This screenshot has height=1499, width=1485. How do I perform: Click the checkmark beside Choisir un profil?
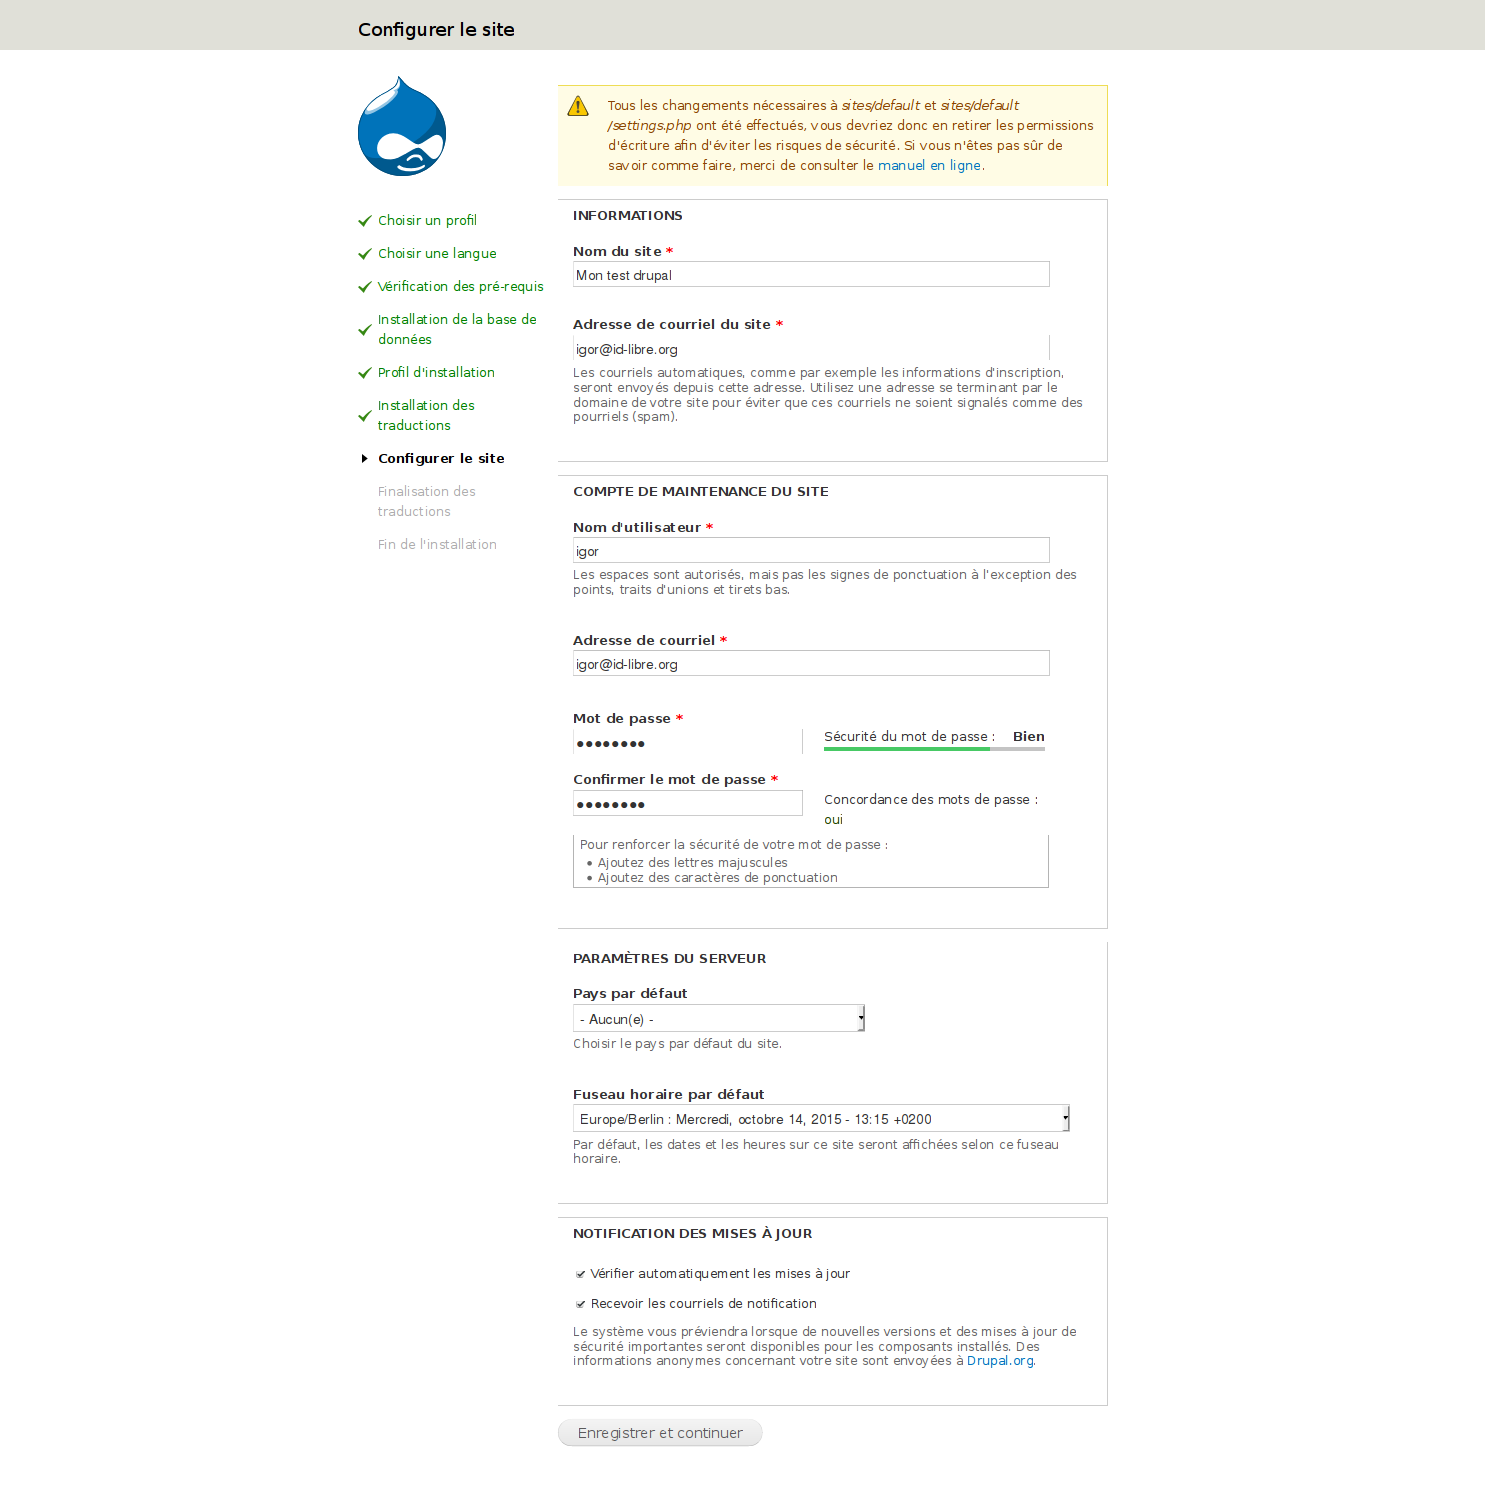pyautogui.click(x=365, y=221)
